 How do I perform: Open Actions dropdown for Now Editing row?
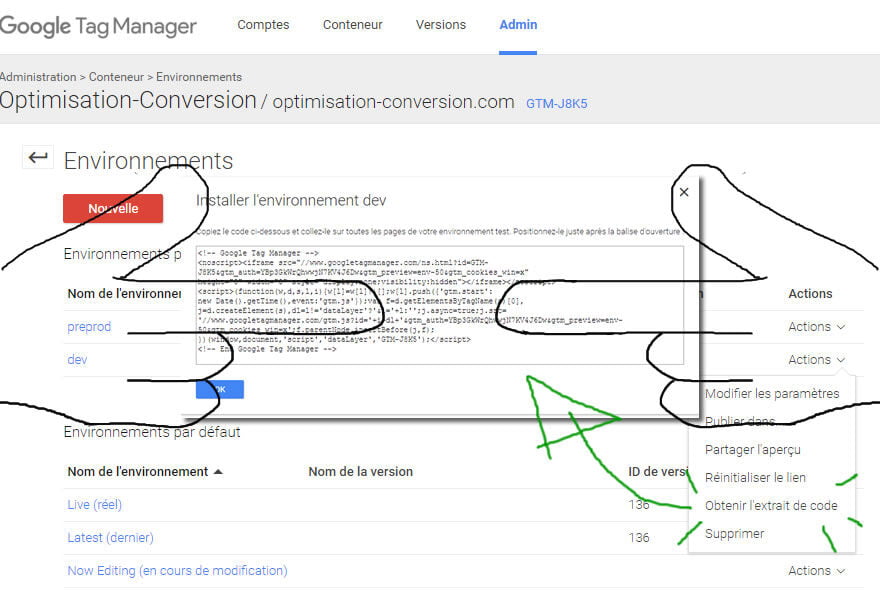pyautogui.click(x=816, y=570)
